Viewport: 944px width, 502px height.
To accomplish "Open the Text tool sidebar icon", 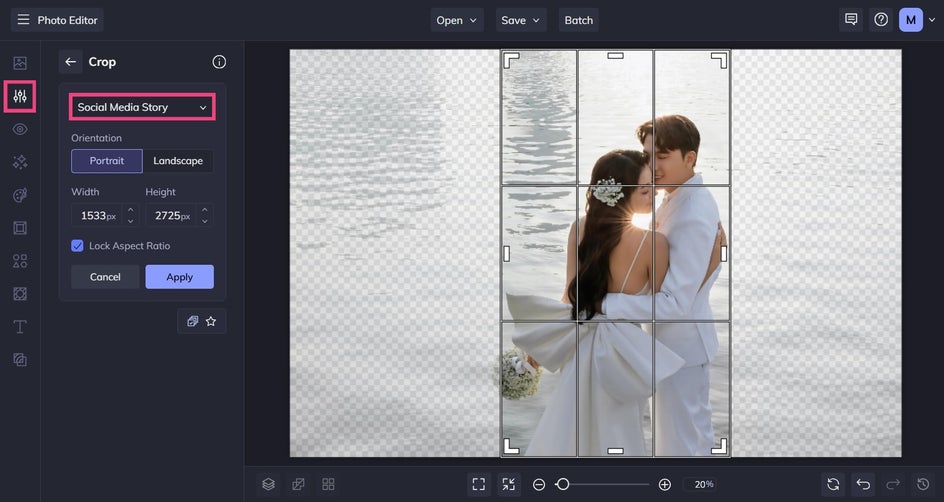I will pos(20,327).
